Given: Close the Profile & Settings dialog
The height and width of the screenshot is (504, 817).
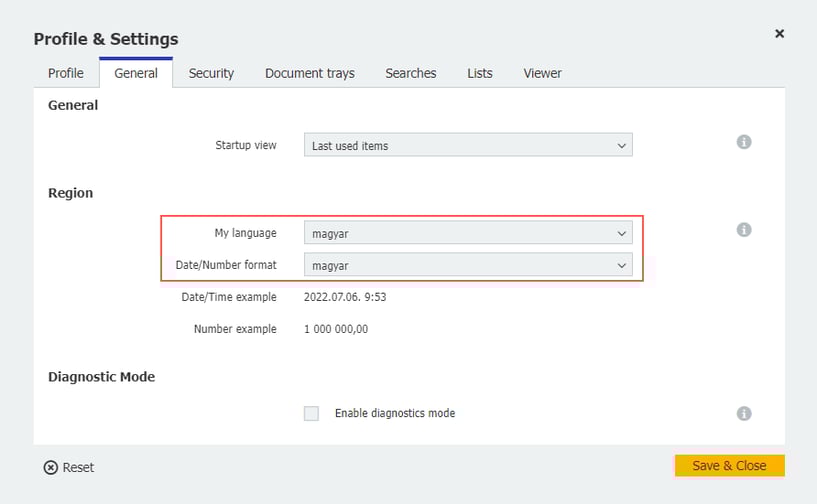Looking at the screenshot, I should pyautogui.click(x=779, y=34).
